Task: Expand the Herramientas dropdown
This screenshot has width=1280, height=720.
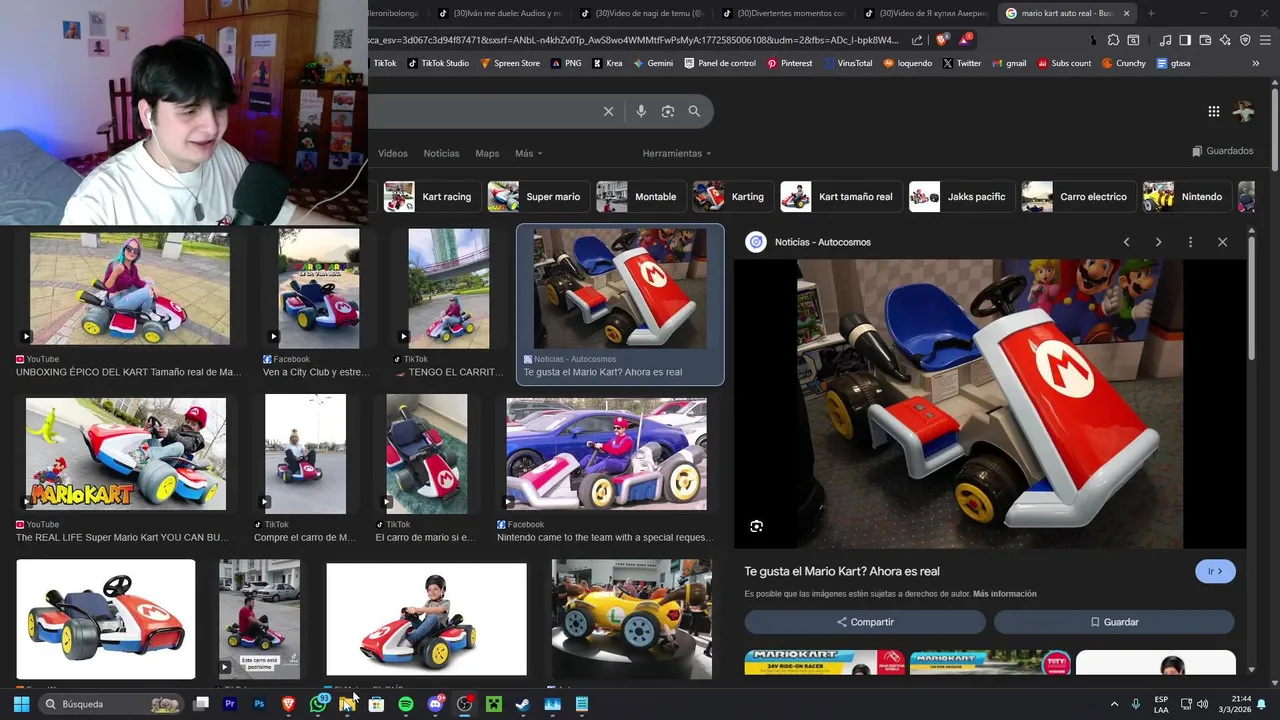Action: (x=677, y=153)
